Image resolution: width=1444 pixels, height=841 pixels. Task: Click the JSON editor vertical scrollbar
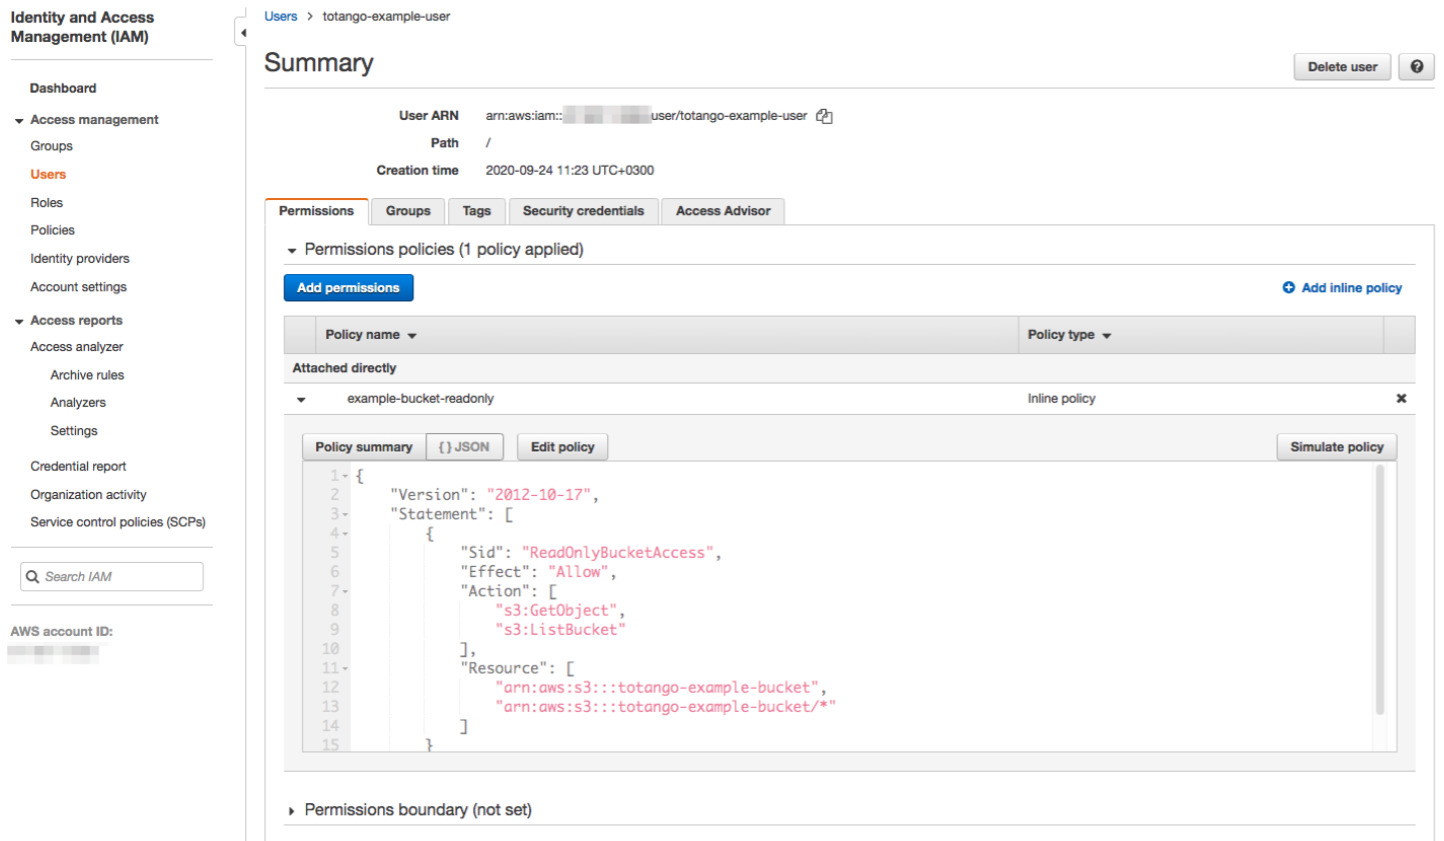click(1379, 590)
